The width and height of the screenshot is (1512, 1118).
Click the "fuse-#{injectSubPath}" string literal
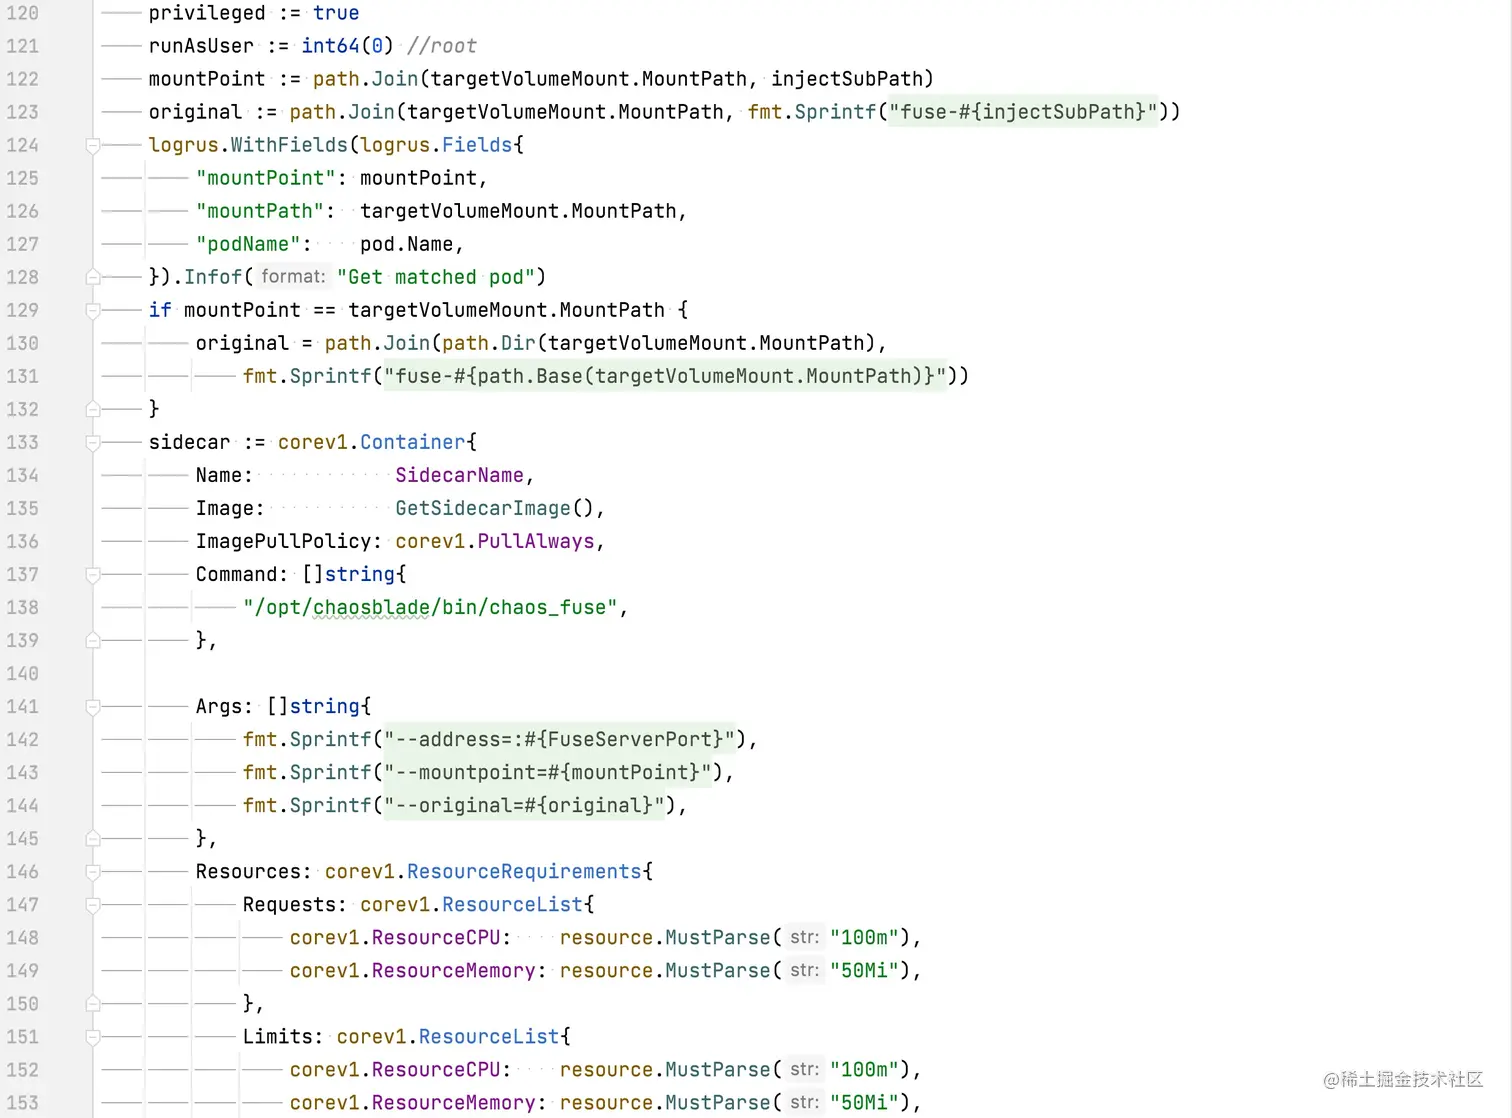[1023, 112]
